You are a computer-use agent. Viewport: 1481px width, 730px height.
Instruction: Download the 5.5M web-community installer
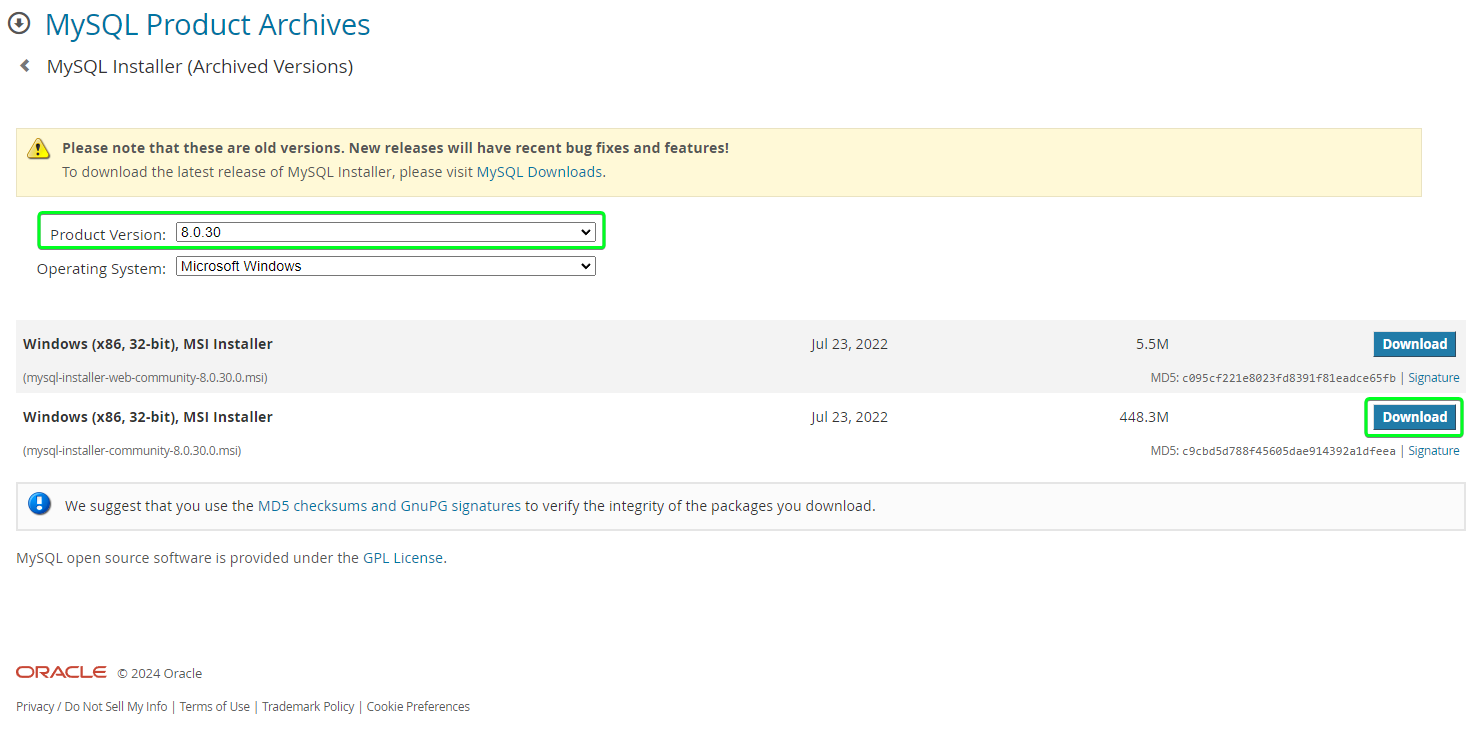(1414, 344)
